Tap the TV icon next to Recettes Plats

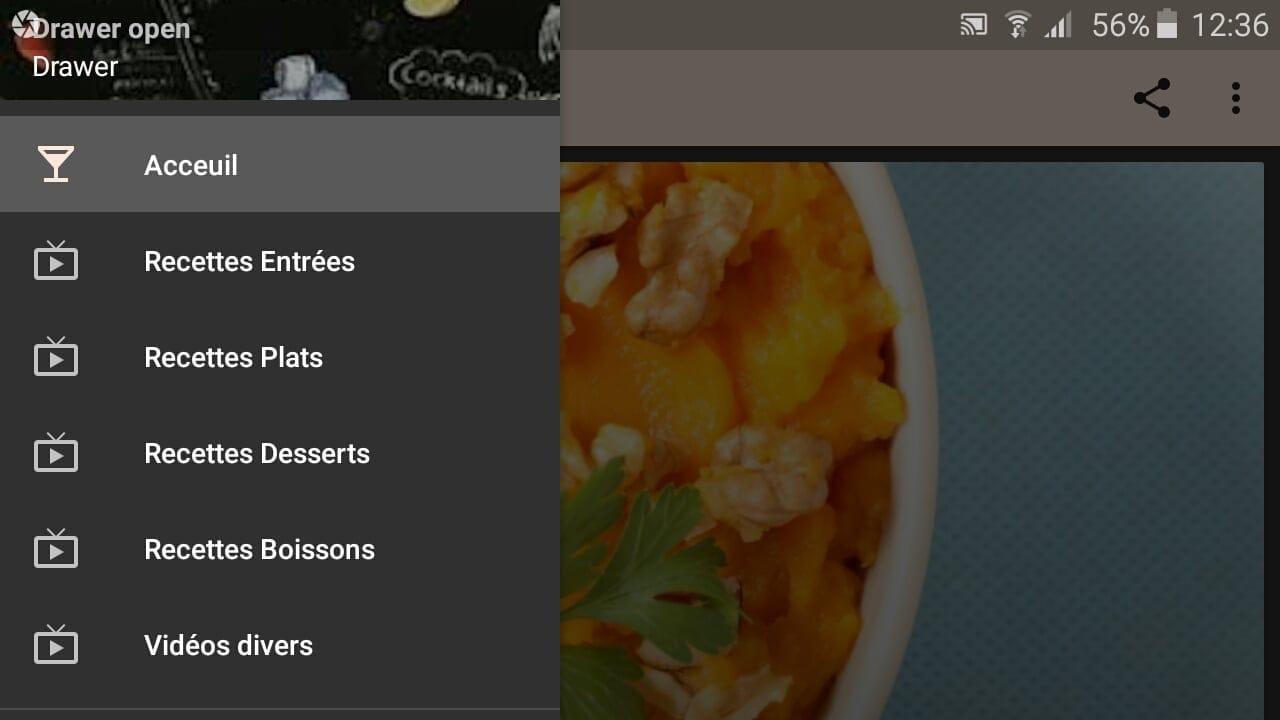coord(56,356)
